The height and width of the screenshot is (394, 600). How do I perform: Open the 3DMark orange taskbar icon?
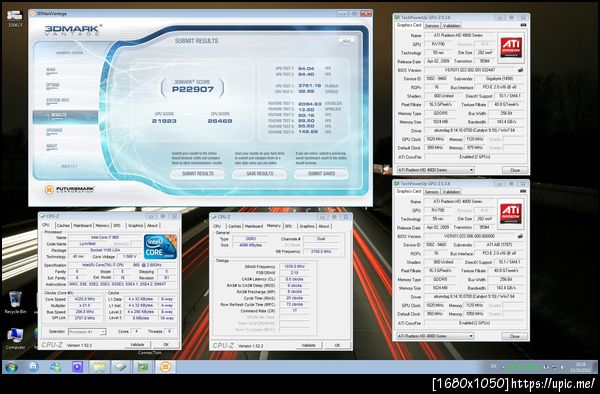pos(165,367)
